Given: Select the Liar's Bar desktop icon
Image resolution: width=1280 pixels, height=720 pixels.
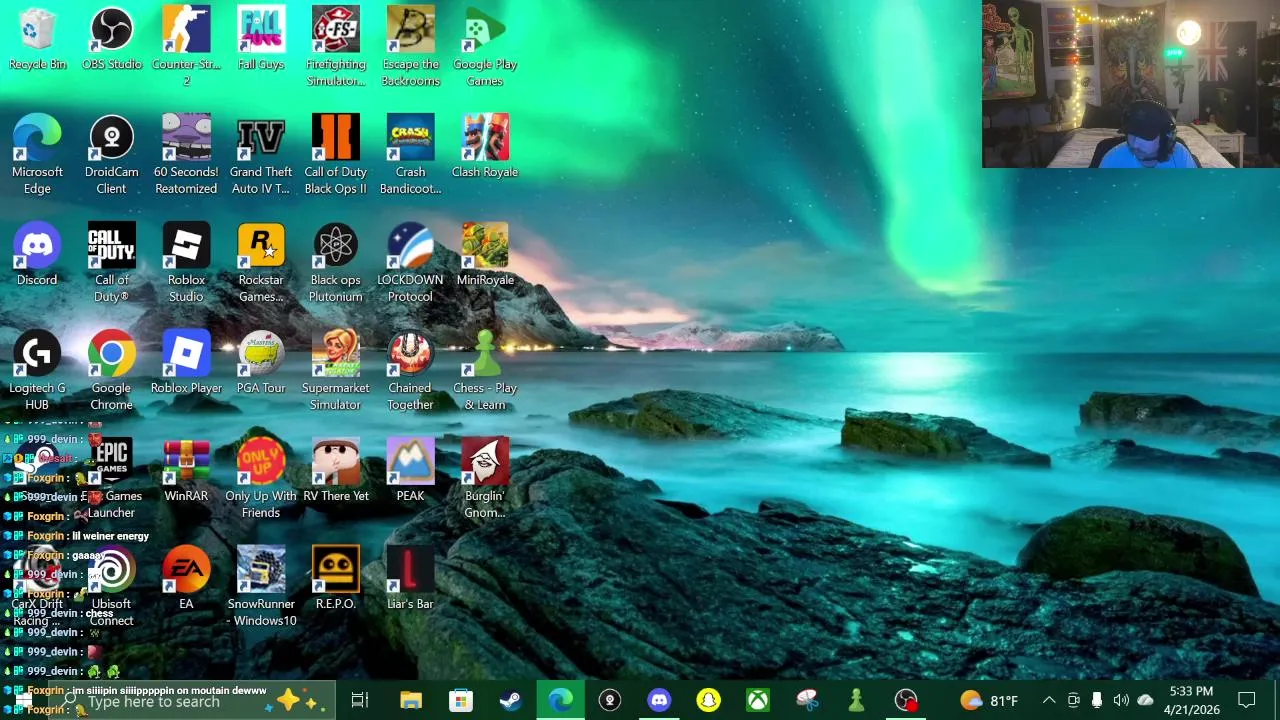Looking at the screenshot, I should tap(410, 580).
